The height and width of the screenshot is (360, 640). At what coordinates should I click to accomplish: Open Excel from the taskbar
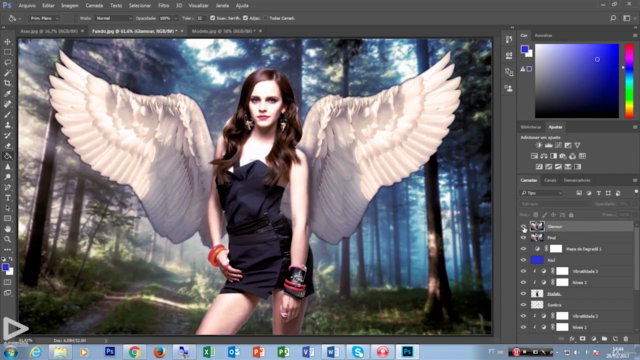[209, 351]
